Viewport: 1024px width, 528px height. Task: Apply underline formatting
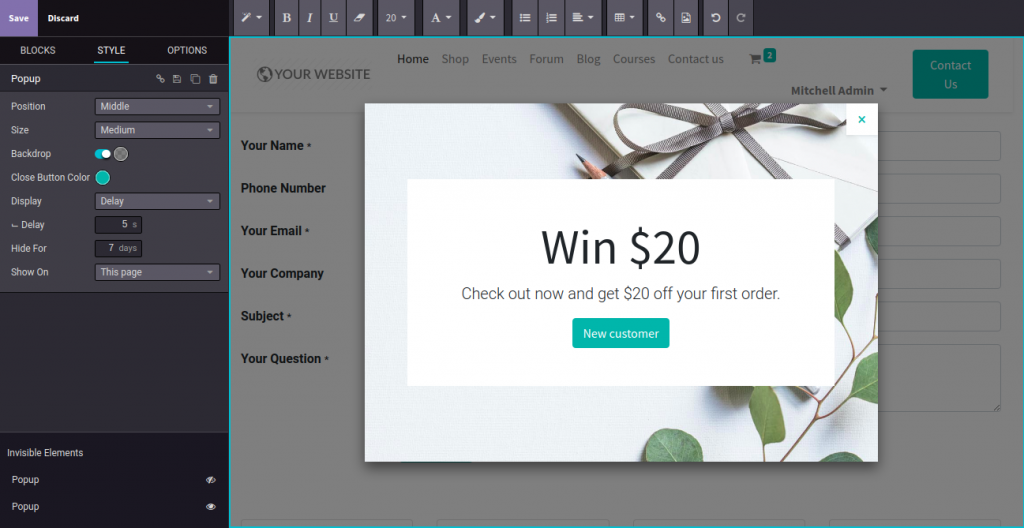pyautogui.click(x=333, y=18)
